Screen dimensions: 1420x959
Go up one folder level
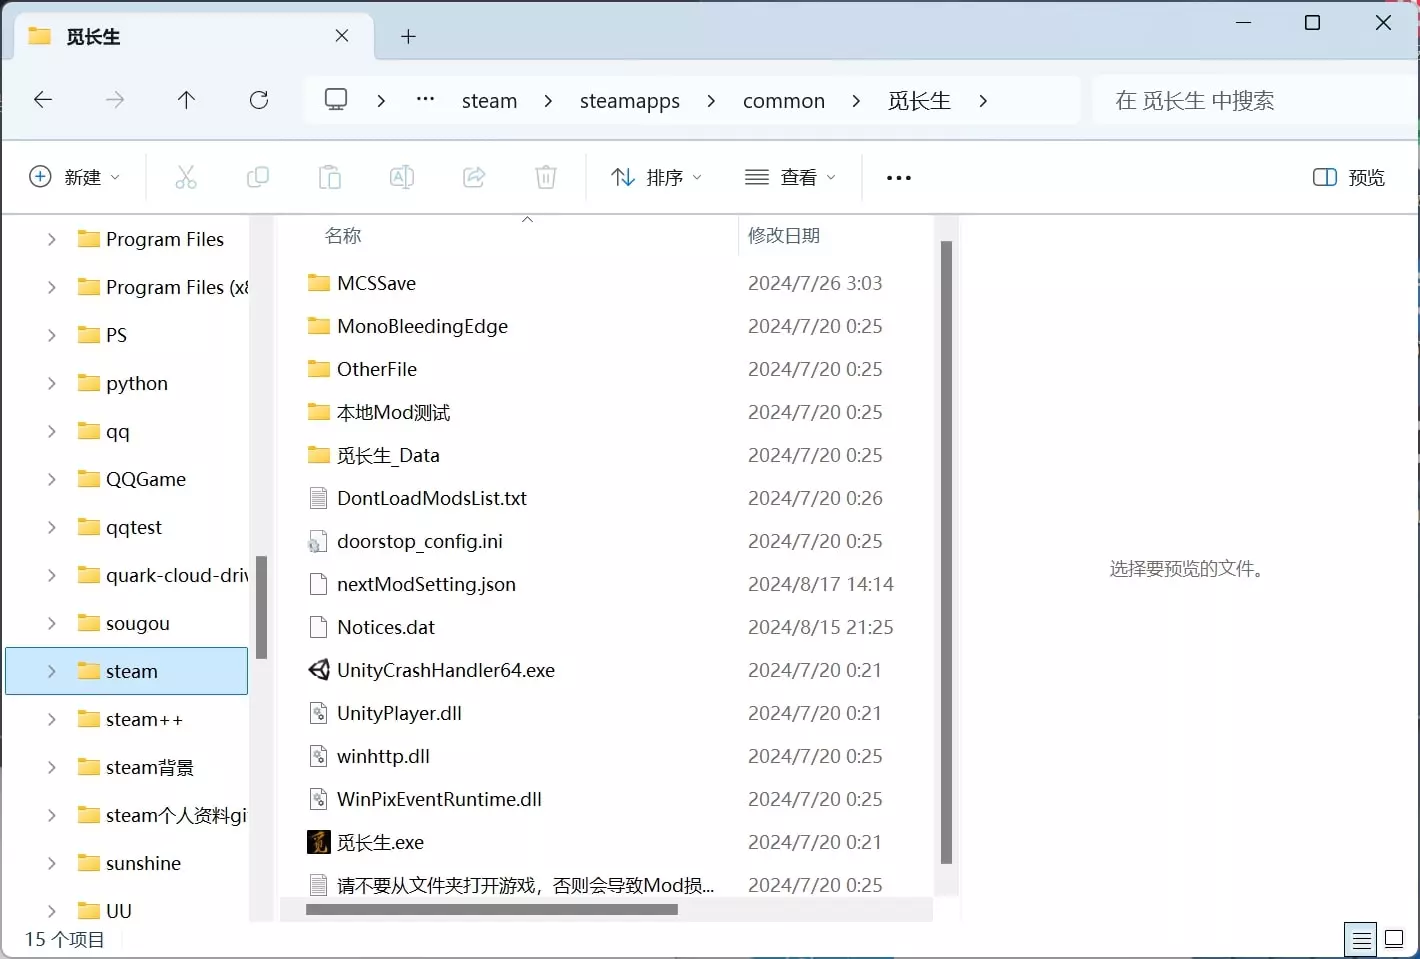(186, 100)
